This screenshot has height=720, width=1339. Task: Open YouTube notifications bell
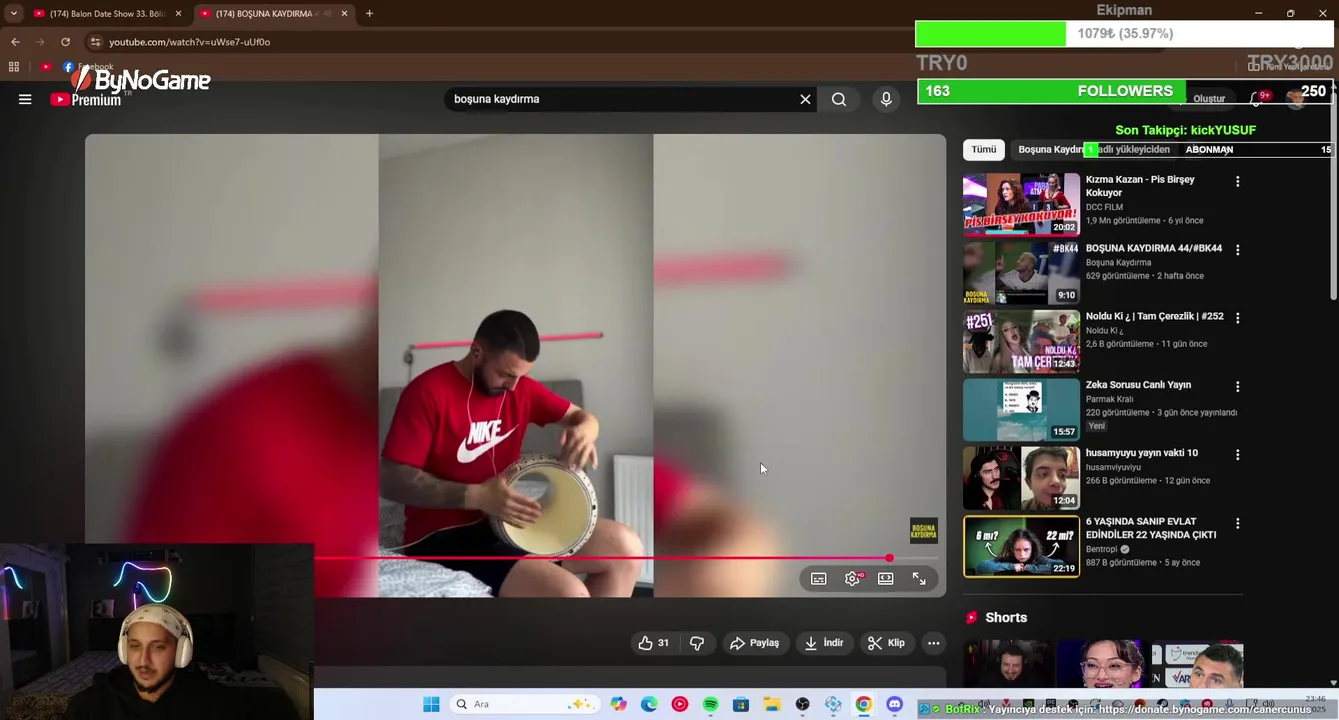1257,98
